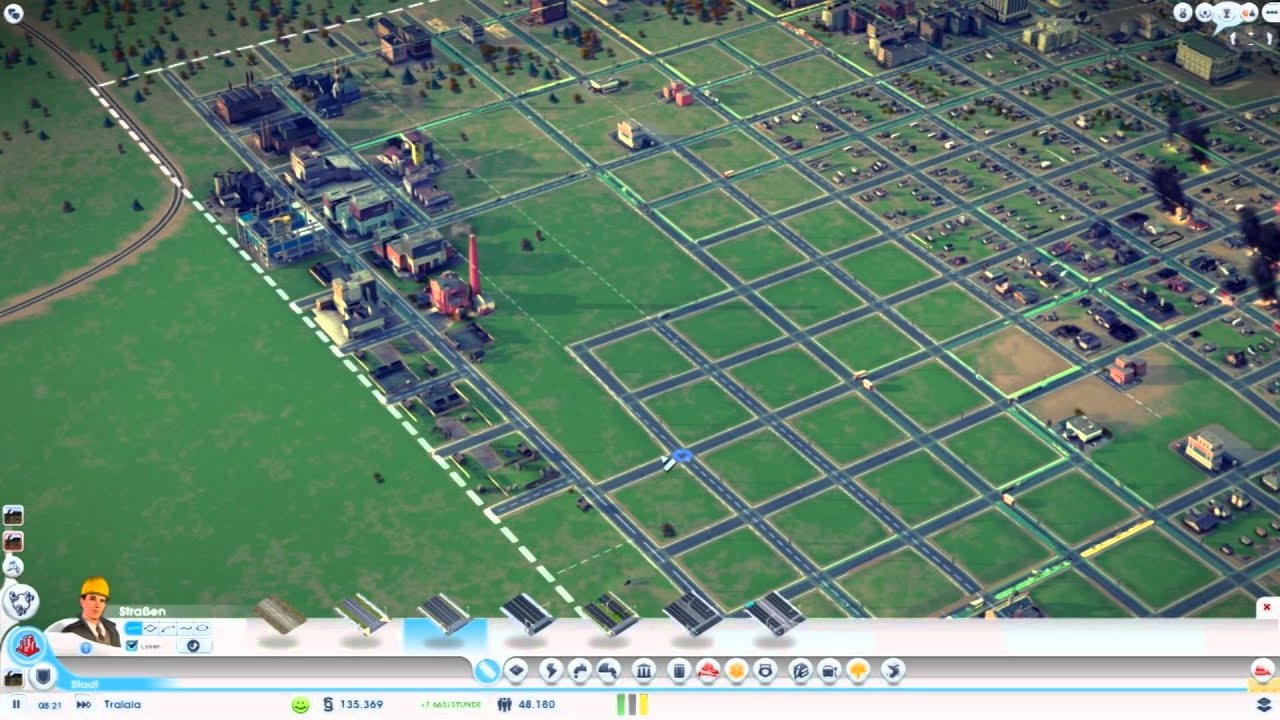Open the Mass transit bus menu
This screenshot has width=1280, height=720.
829,671
